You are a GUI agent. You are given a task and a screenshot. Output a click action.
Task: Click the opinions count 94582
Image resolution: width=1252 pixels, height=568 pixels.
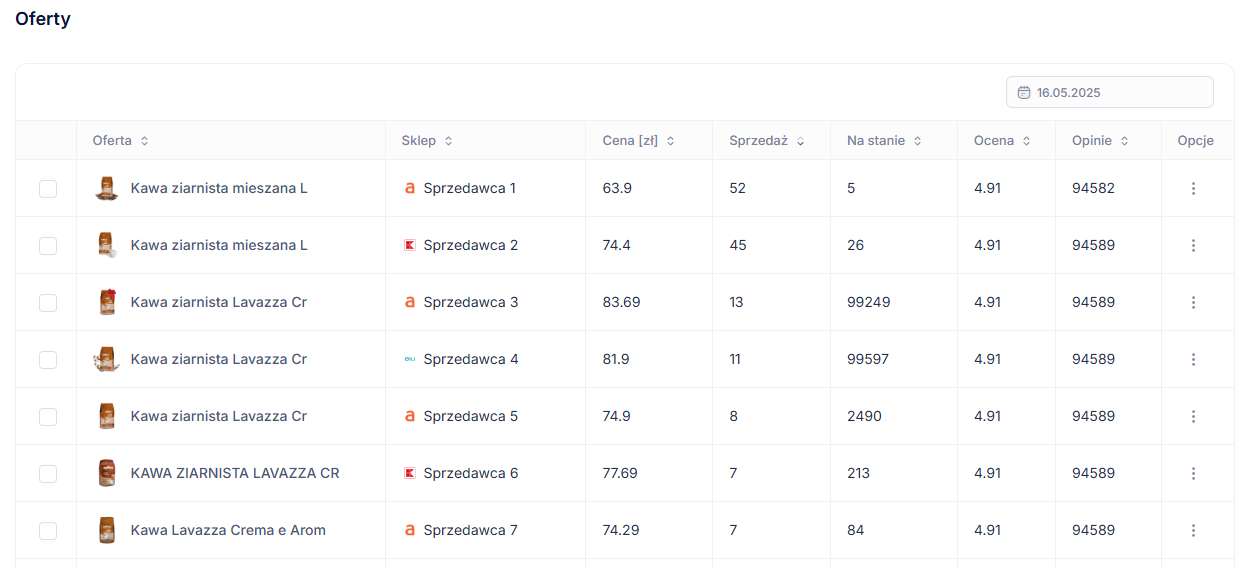point(1093,188)
